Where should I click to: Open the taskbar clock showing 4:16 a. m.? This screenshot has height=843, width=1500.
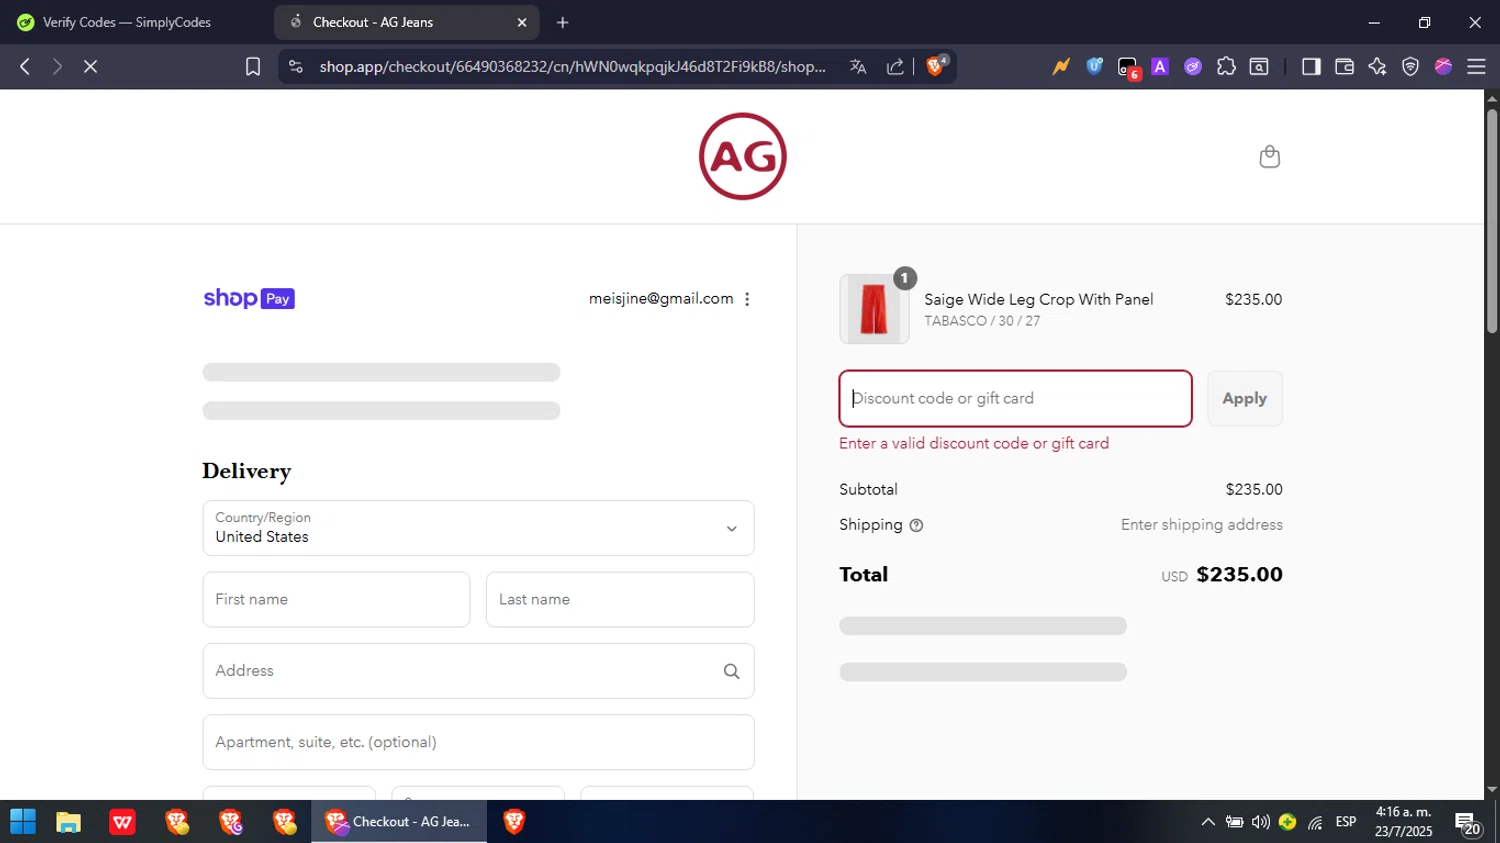1403,822
